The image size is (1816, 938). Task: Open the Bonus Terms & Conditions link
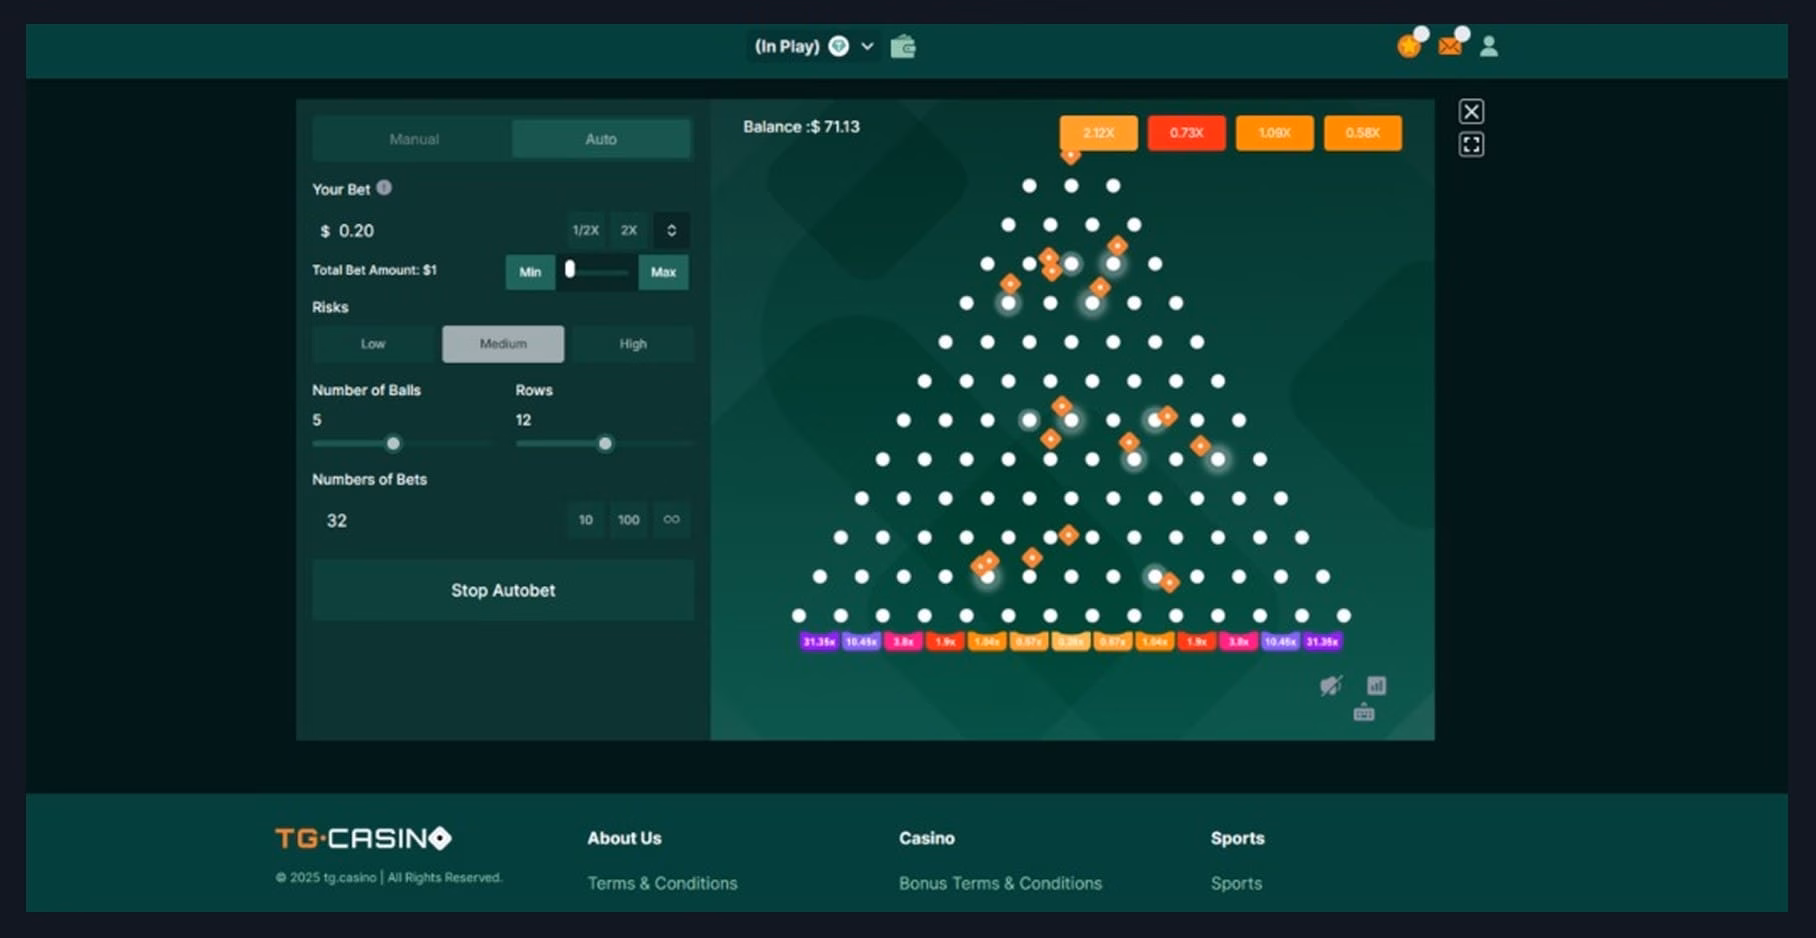click(1000, 883)
